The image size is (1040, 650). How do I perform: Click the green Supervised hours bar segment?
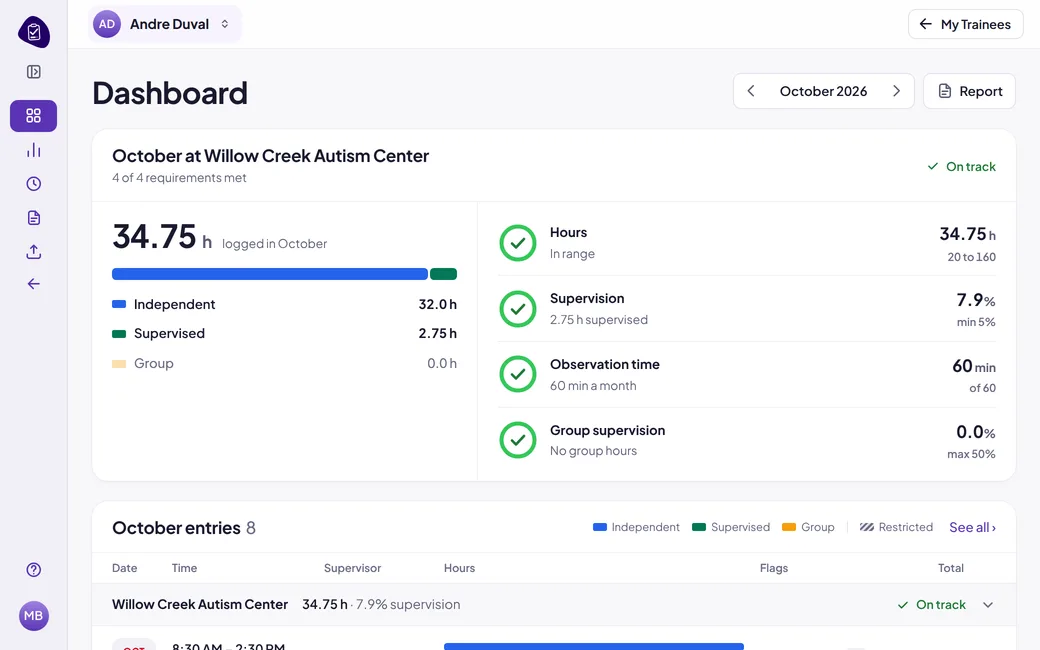click(x=443, y=274)
